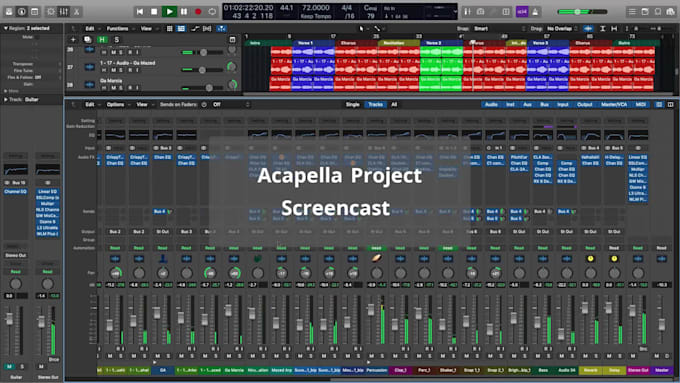
Task: Add a new track with plus button
Action: tap(73, 39)
